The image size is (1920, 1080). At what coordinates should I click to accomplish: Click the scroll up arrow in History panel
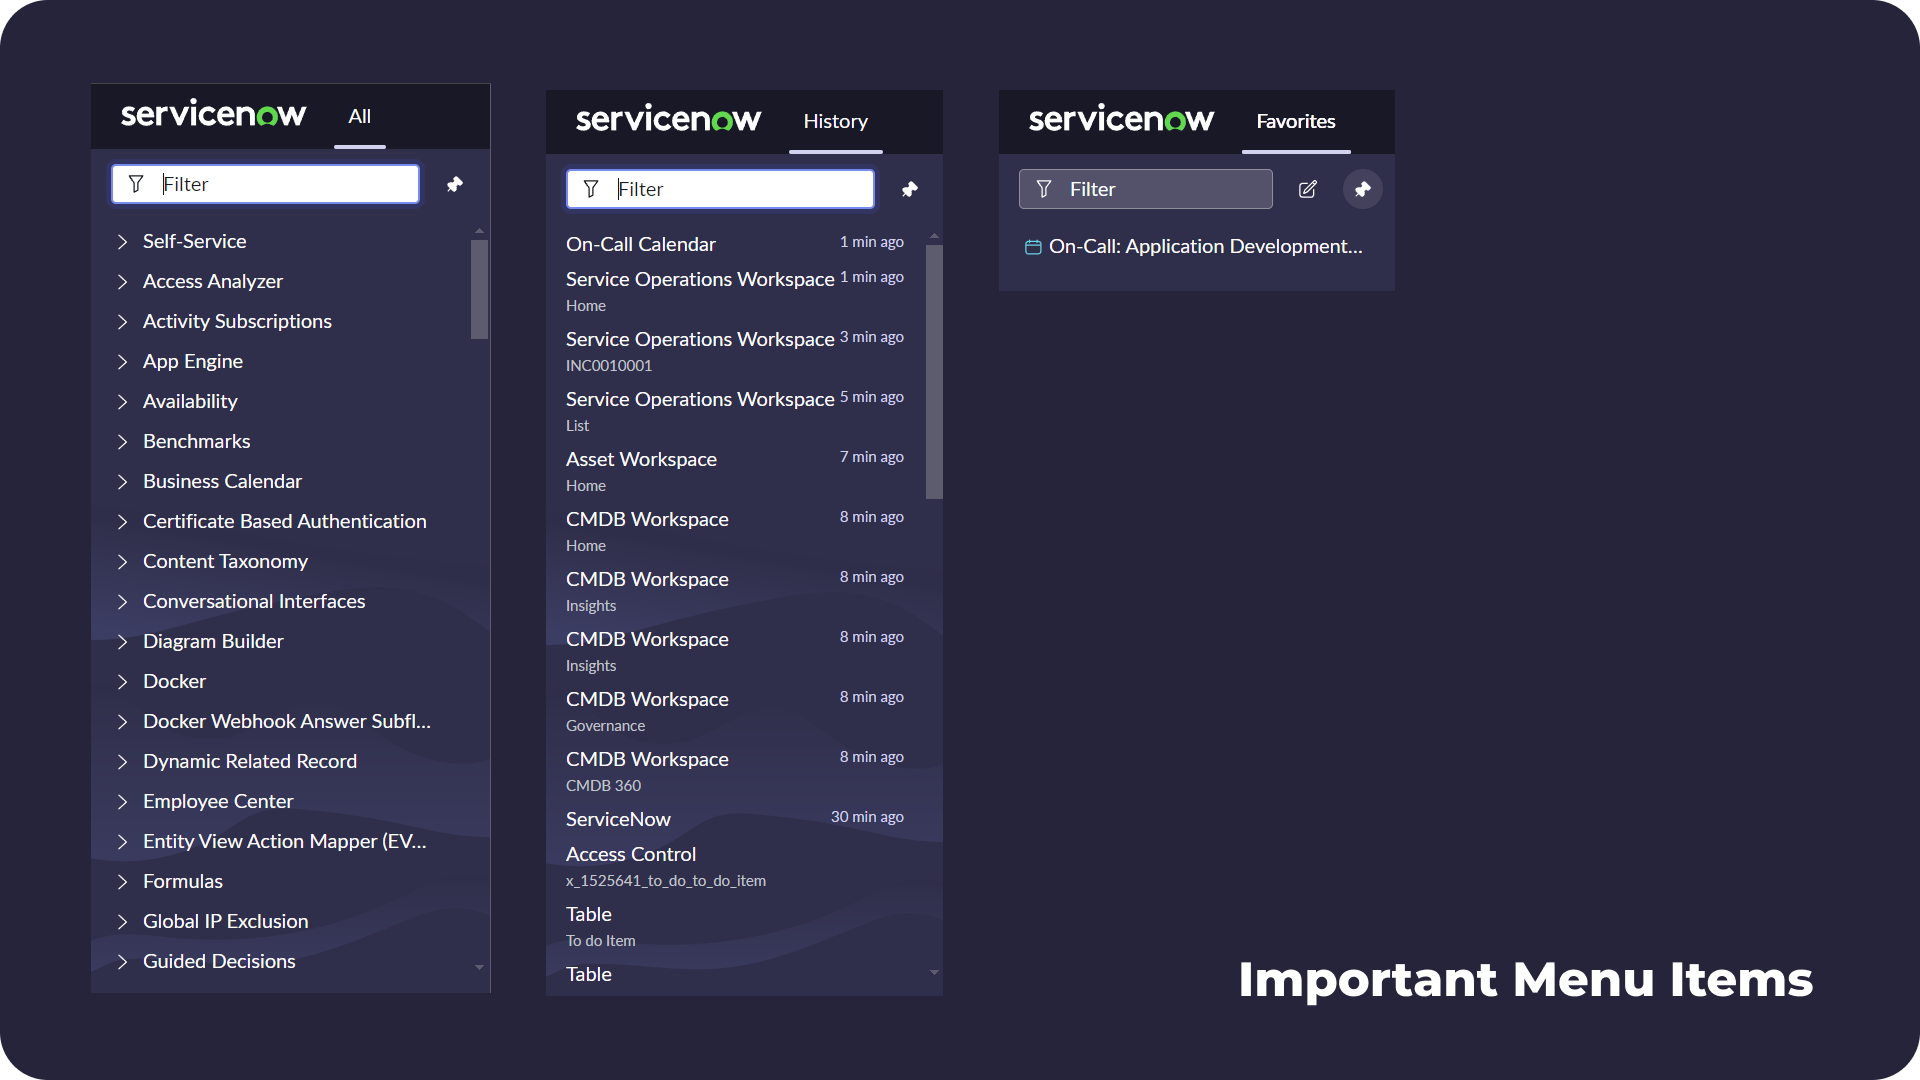coord(934,237)
